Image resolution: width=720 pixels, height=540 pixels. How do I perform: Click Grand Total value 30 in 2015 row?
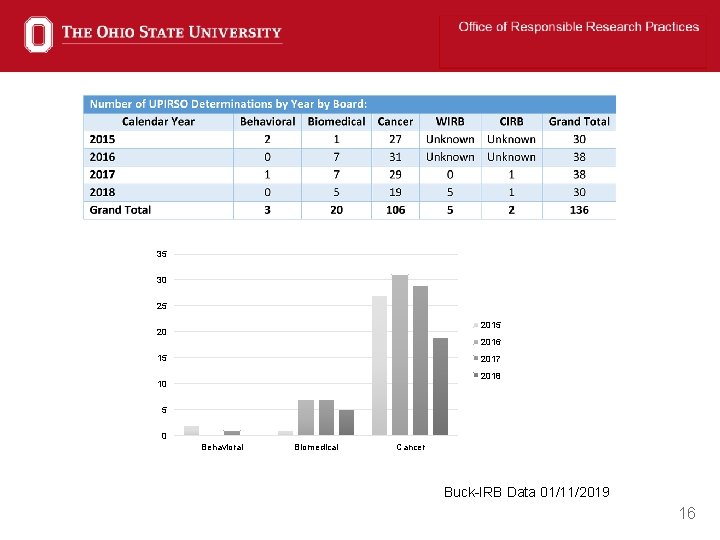(579, 139)
